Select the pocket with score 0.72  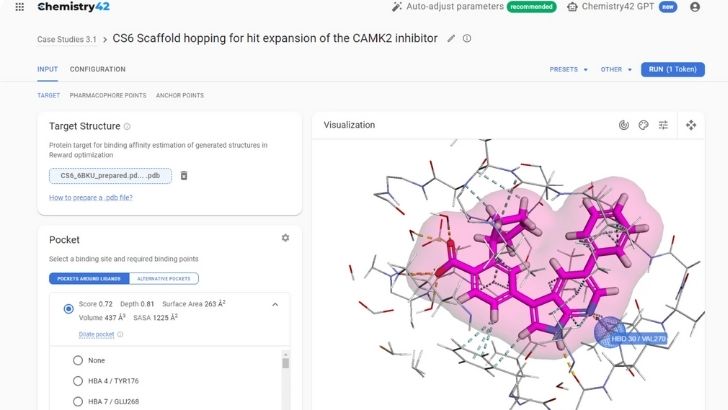[x=68, y=310]
